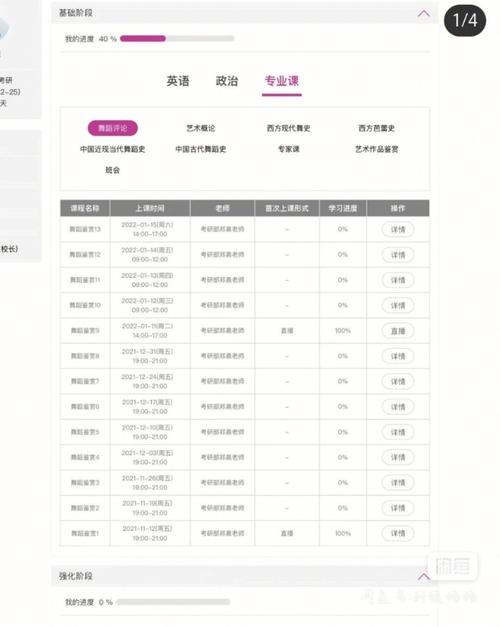
Task: Open 详情 for 舞蹈鉴赏1
Action: tap(398, 533)
